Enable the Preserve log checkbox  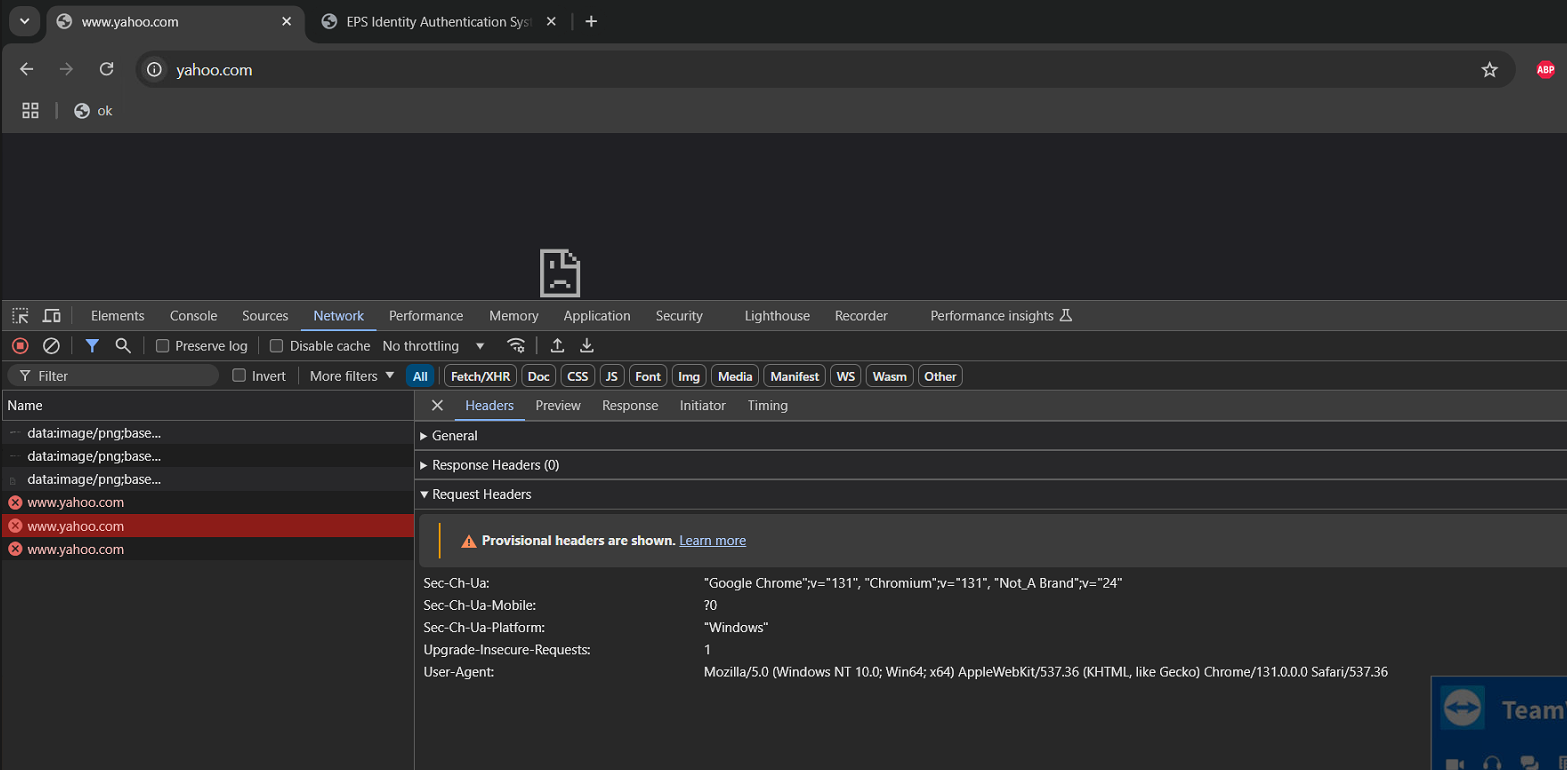(x=163, y=346)
